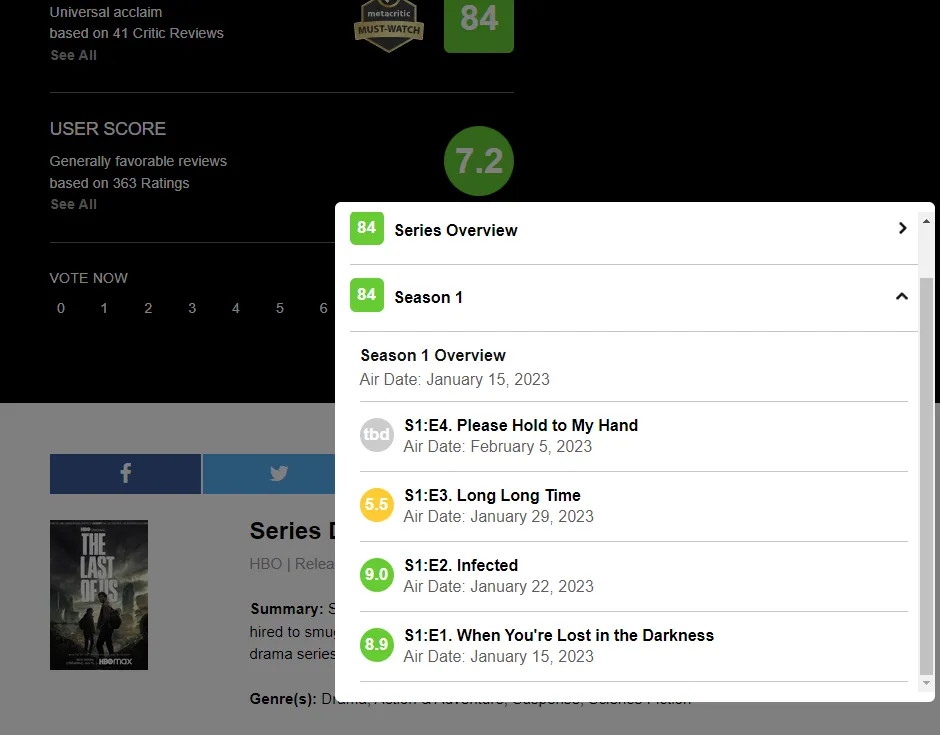The width and height of the screenshot is (940, 735).
Task: Click the 5.5 score circle for Long Long Time
Action: point(376,505)
